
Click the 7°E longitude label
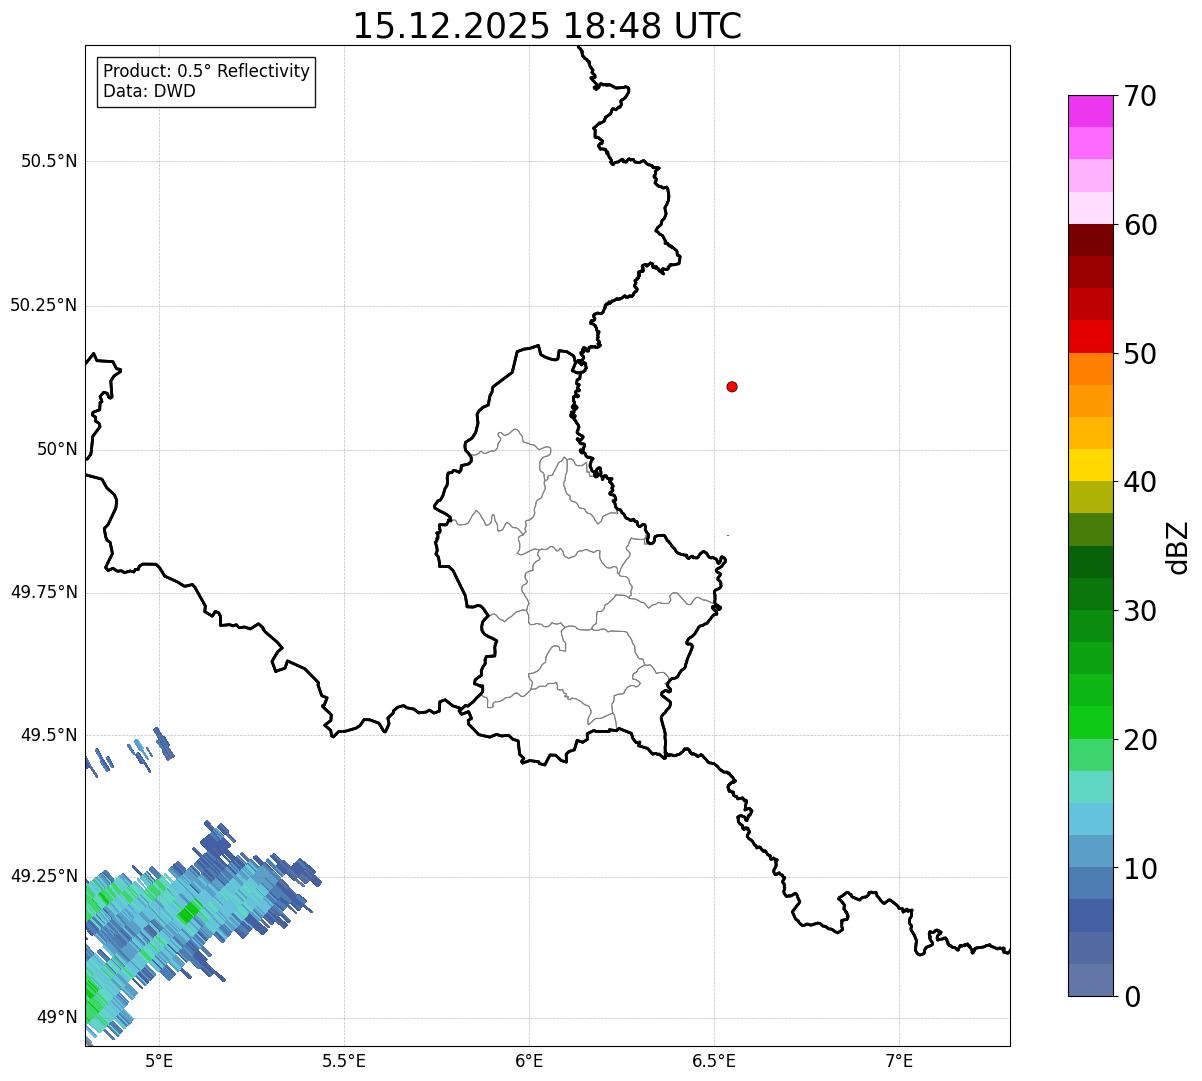click(899, 1060)
